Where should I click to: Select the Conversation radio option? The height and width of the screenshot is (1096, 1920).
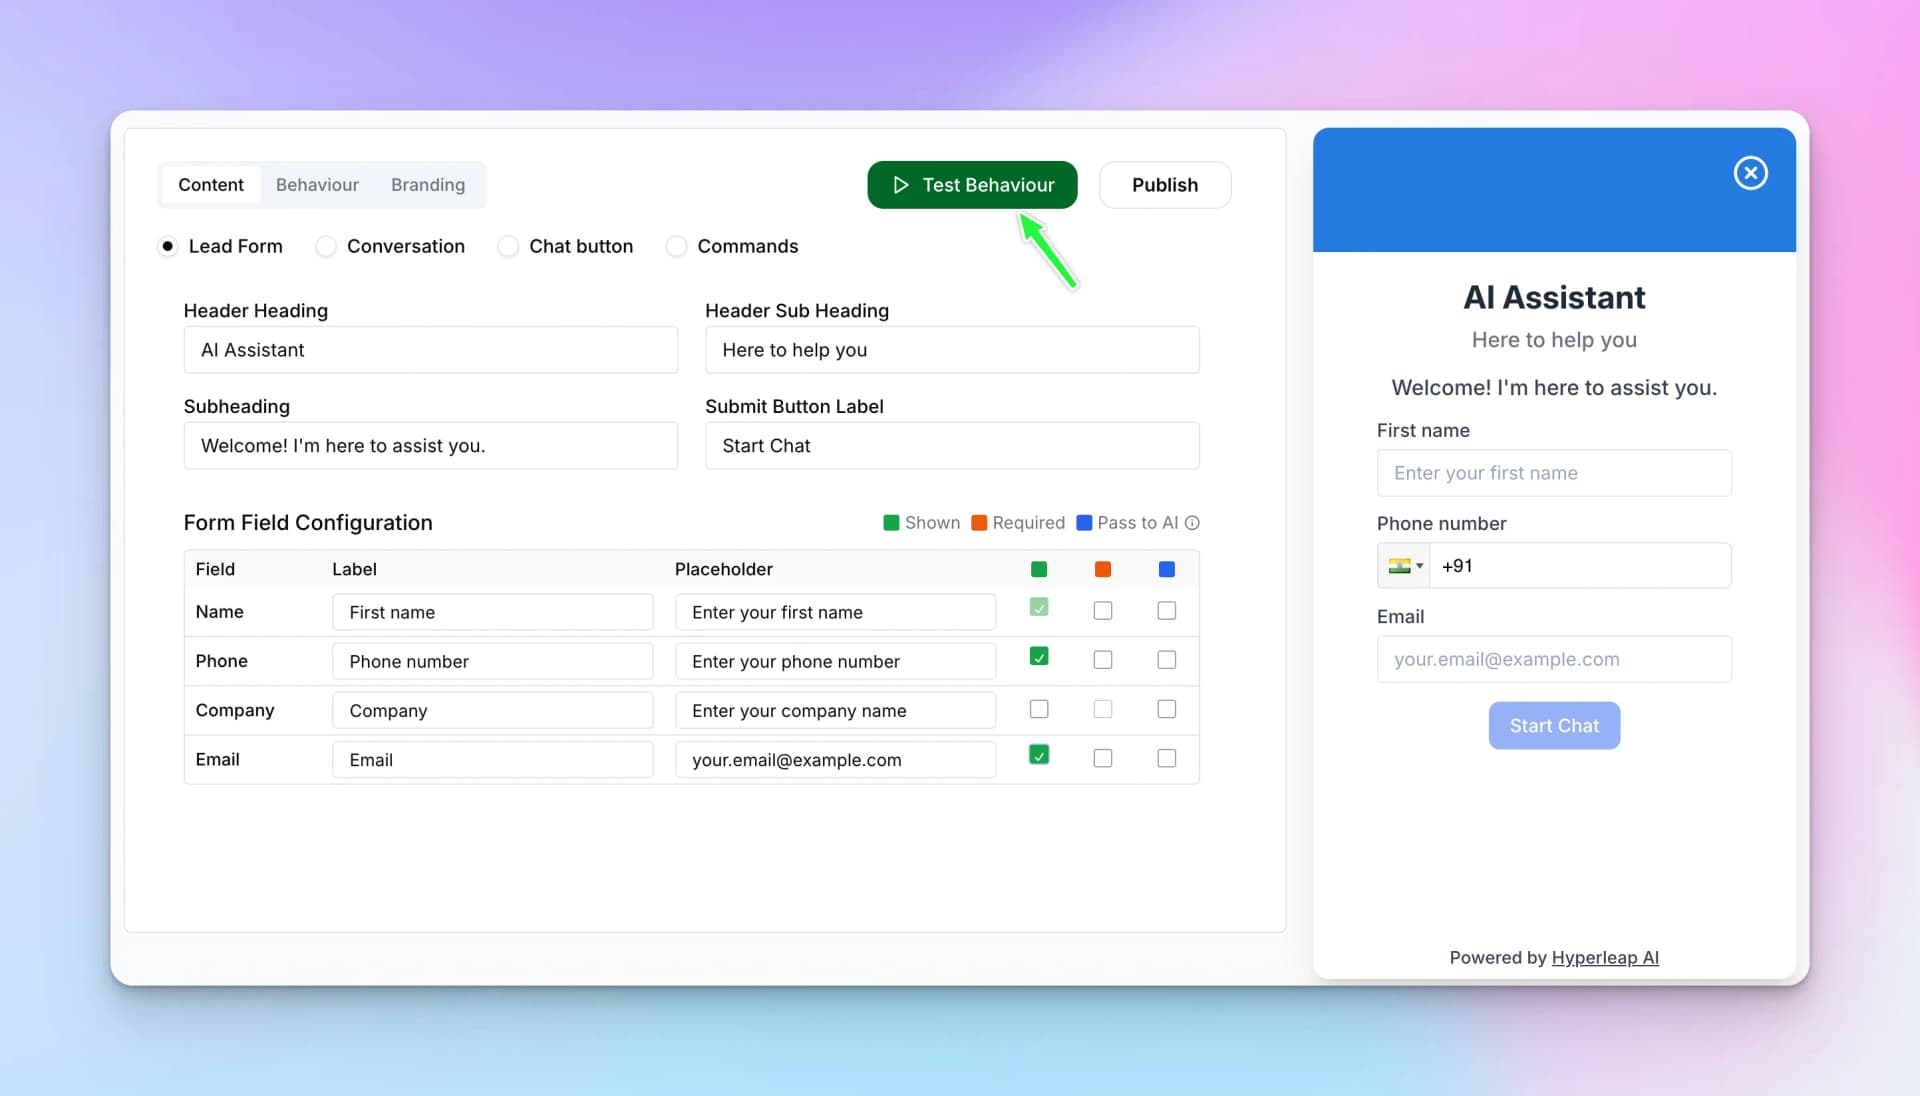coord(325,246)
